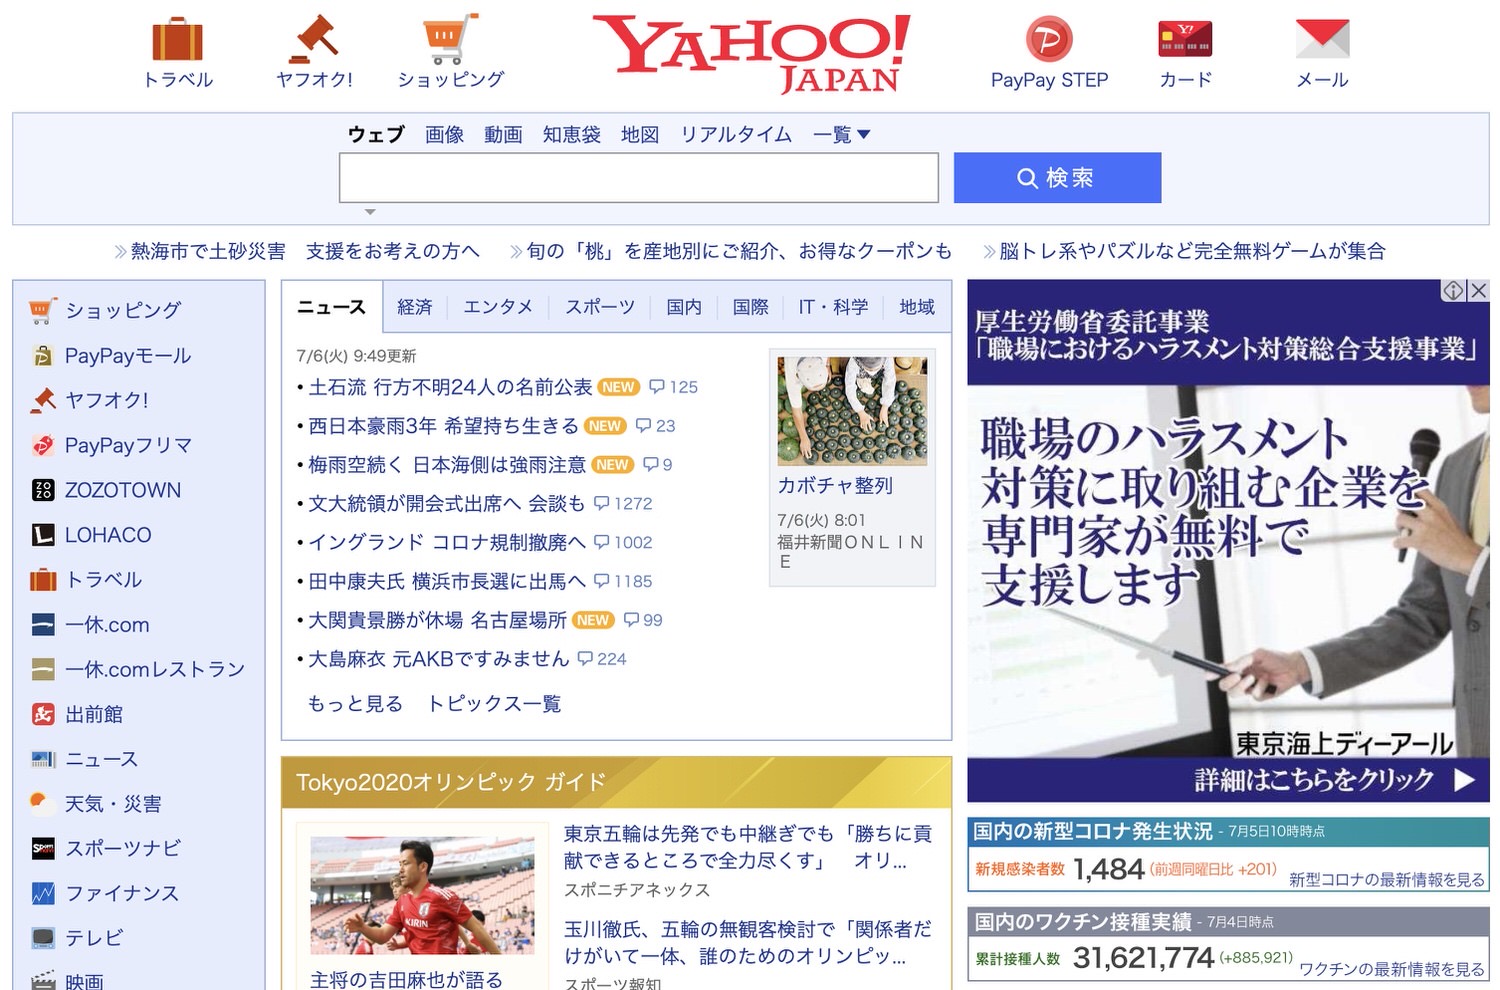This screenshot has height=990, width=1500.
Task: Close the harassment-support advertisement banner
Action: [x=1478, y=290]
